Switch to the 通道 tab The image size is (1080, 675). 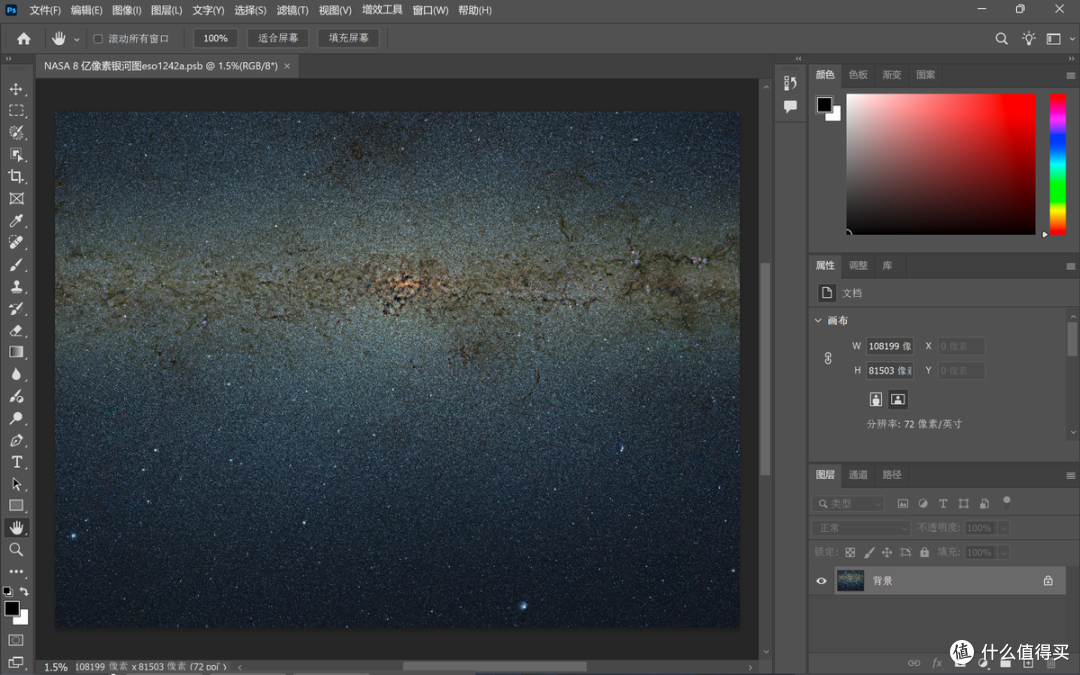(x=858, y=475)
